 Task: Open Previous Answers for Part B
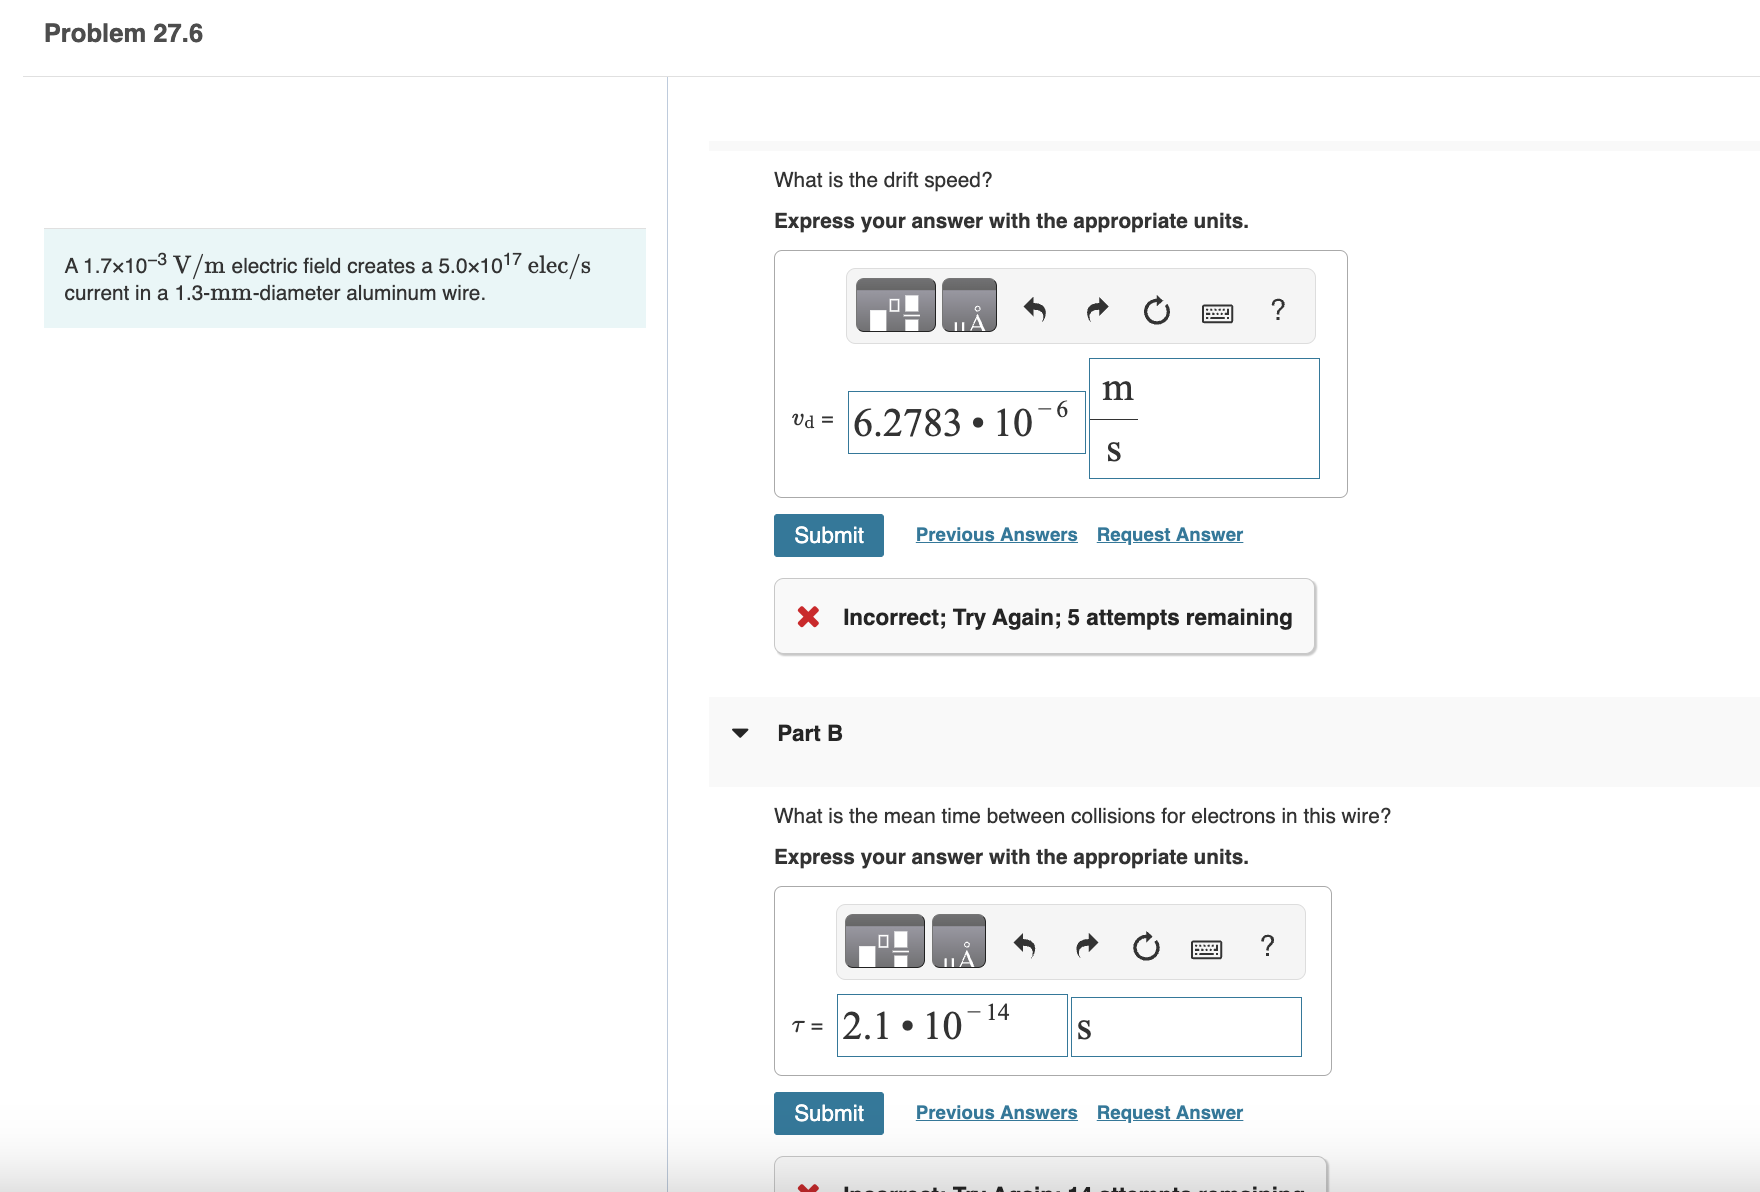click(995, 1112)
